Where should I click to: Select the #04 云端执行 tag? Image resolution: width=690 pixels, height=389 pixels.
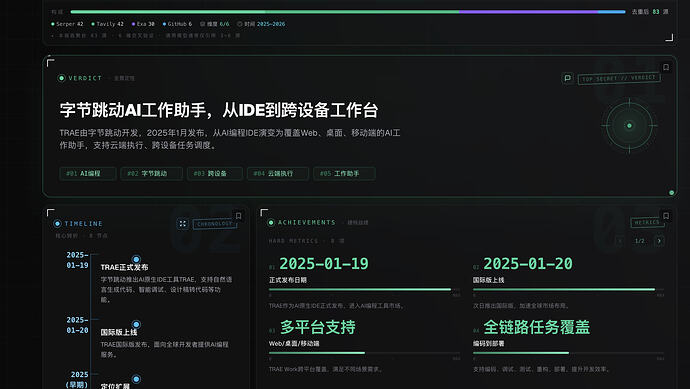(278, 173)
